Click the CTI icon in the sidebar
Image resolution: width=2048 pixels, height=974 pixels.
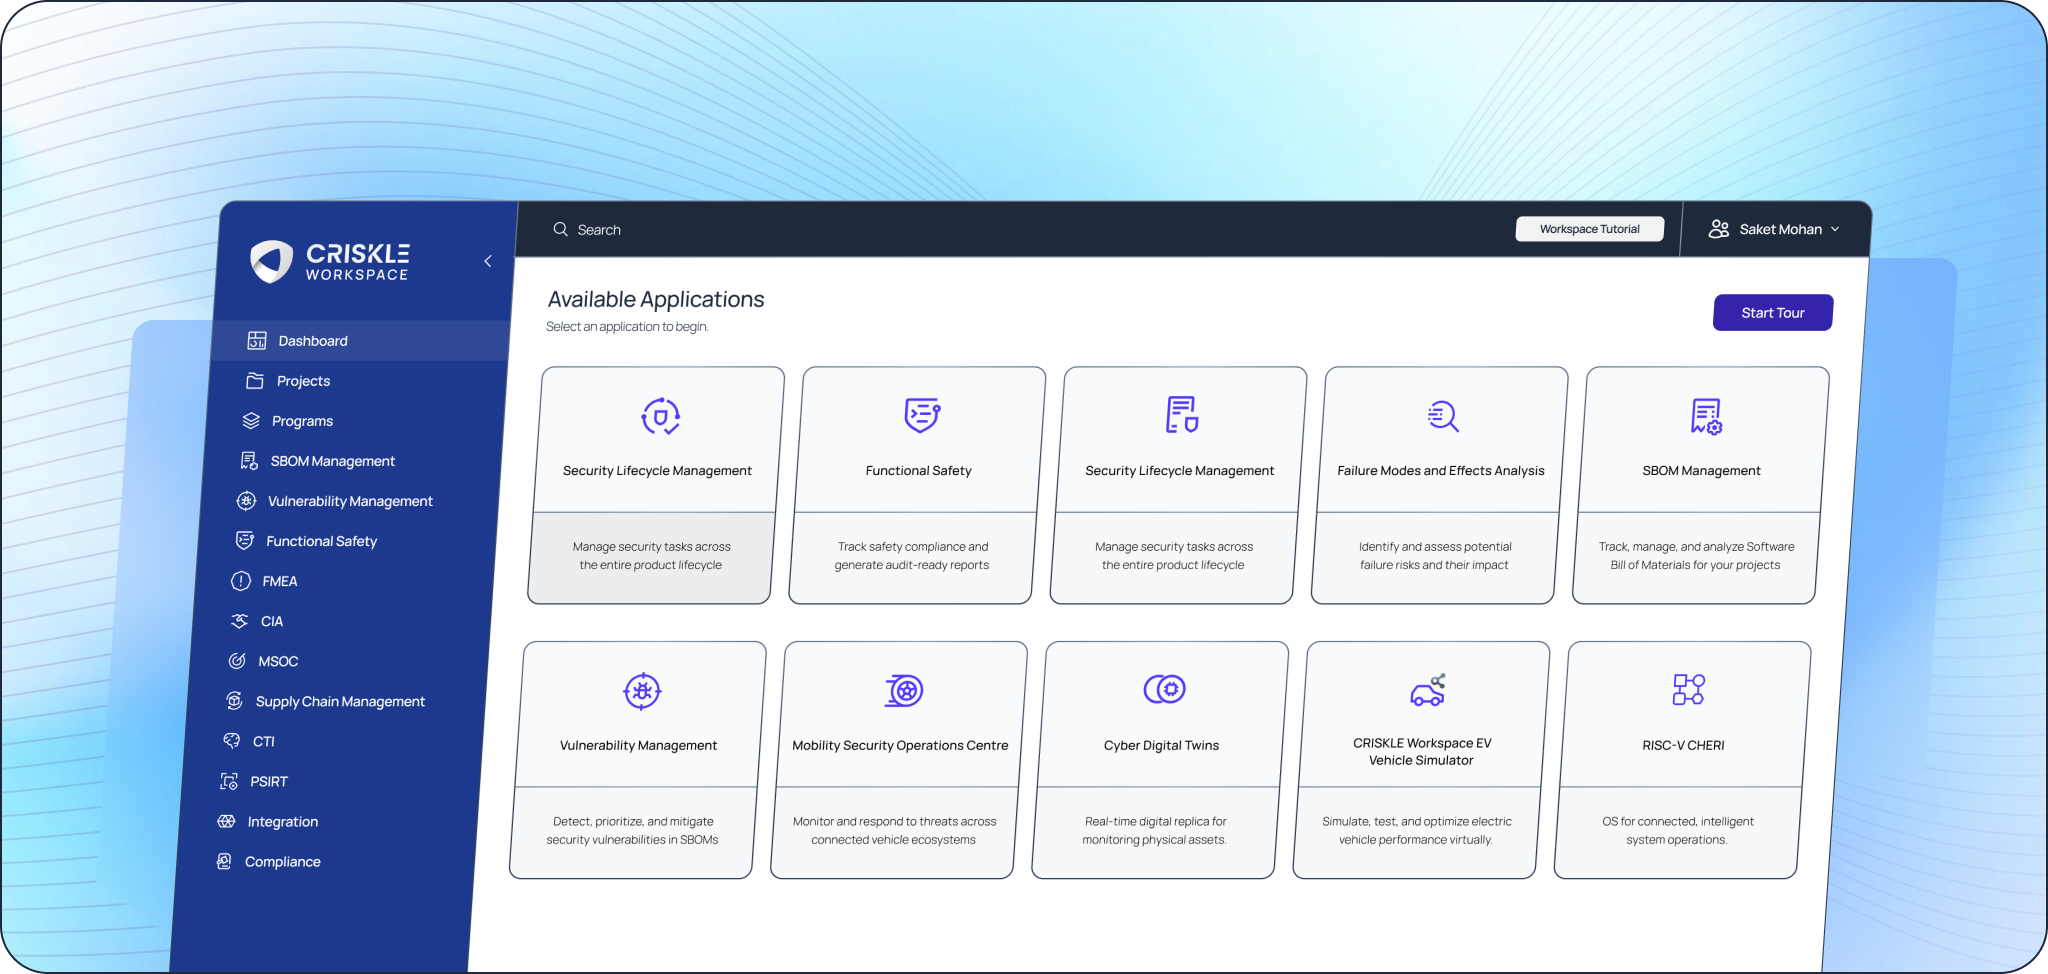tap(230, 740)
